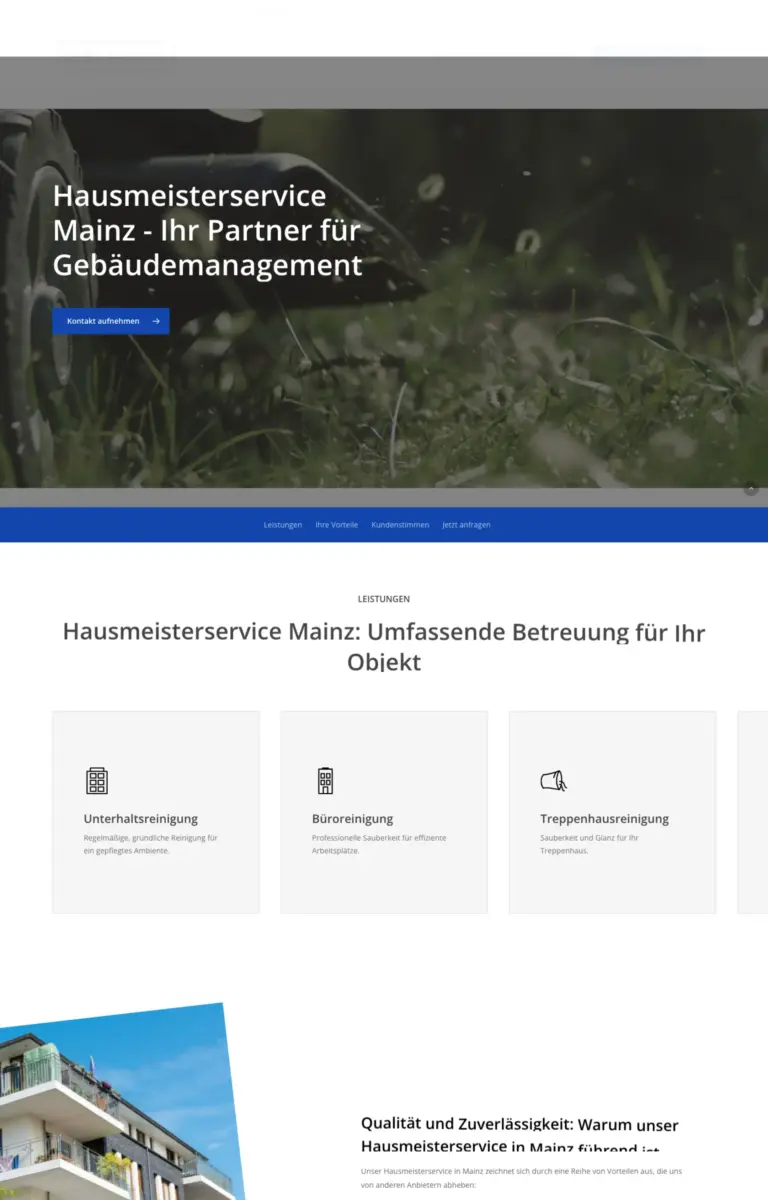Select the Jetzt anfragen nav link
The image size is (768, 1200).
(x=466, y=525)
